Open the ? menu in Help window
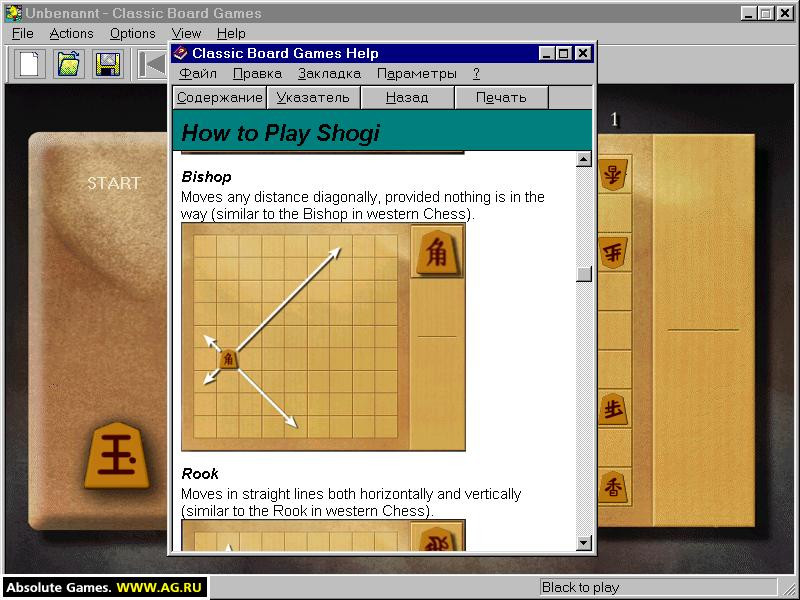This screenshot has height=600, width=800. (476, 73)
